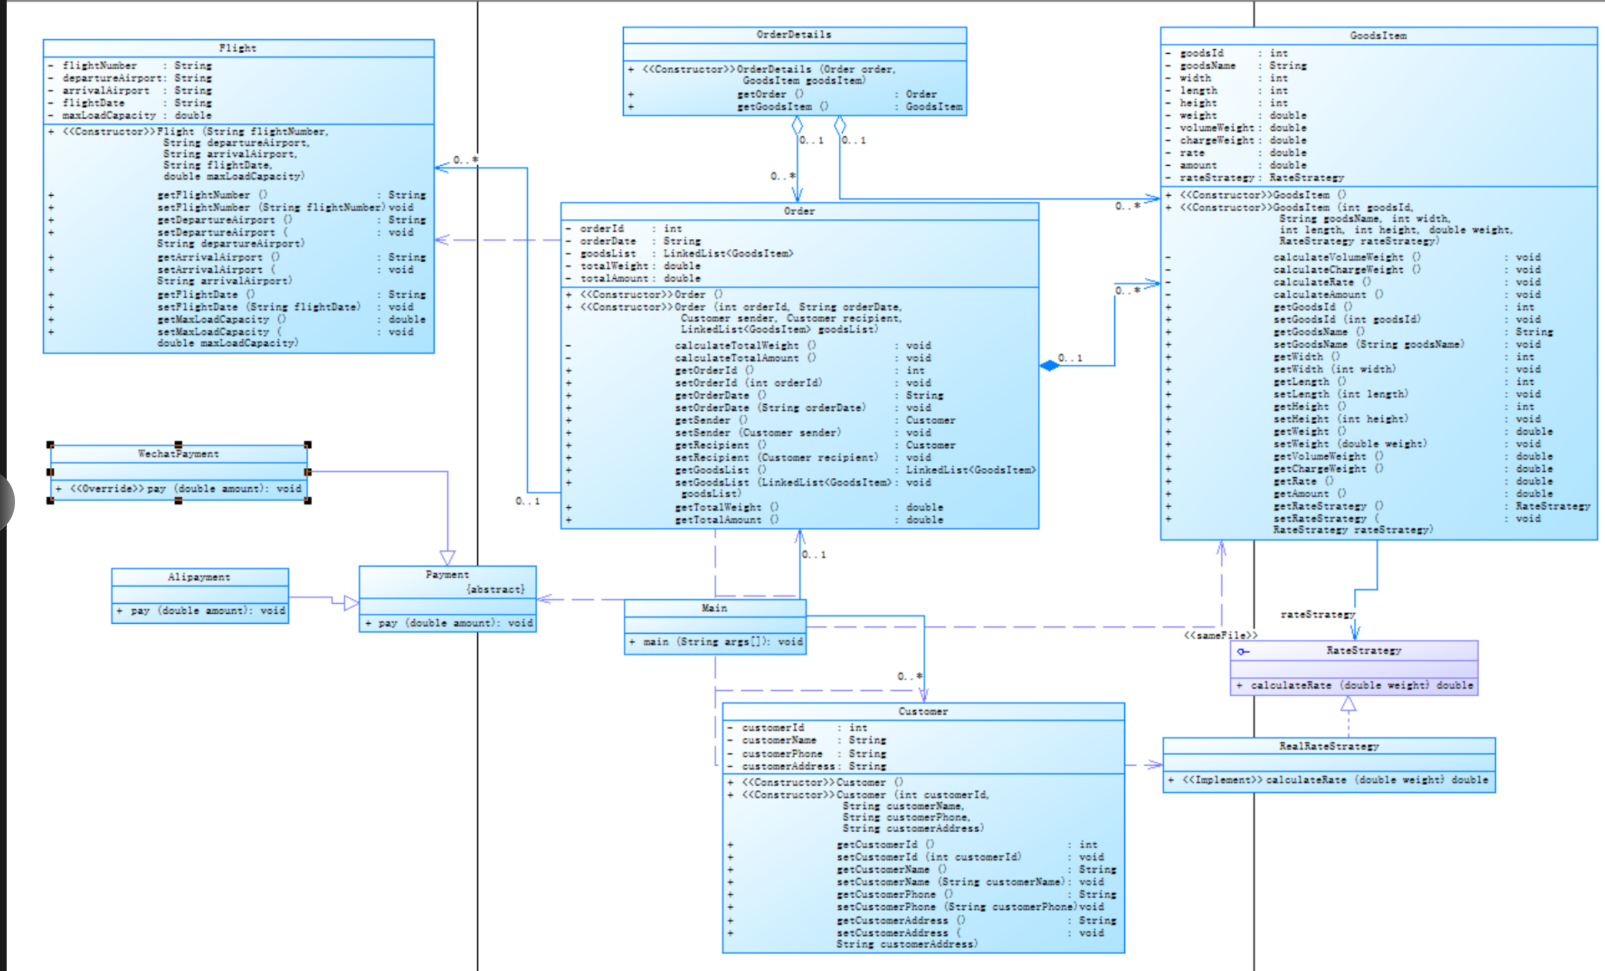Image resolution: width=1605 pixels, height=971 pixels.
Task: Select maxLoadCapacity attribute in Flight
Action: coord(130,116)
